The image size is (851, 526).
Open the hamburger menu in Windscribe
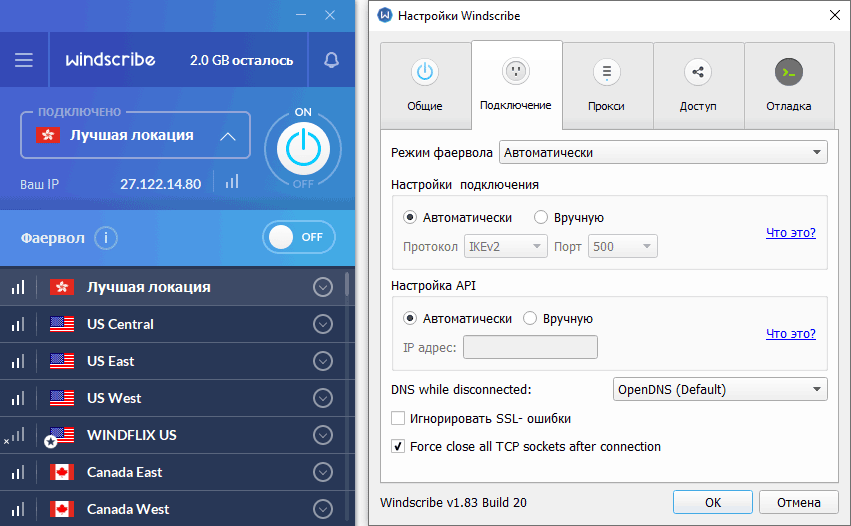(24, 60)
